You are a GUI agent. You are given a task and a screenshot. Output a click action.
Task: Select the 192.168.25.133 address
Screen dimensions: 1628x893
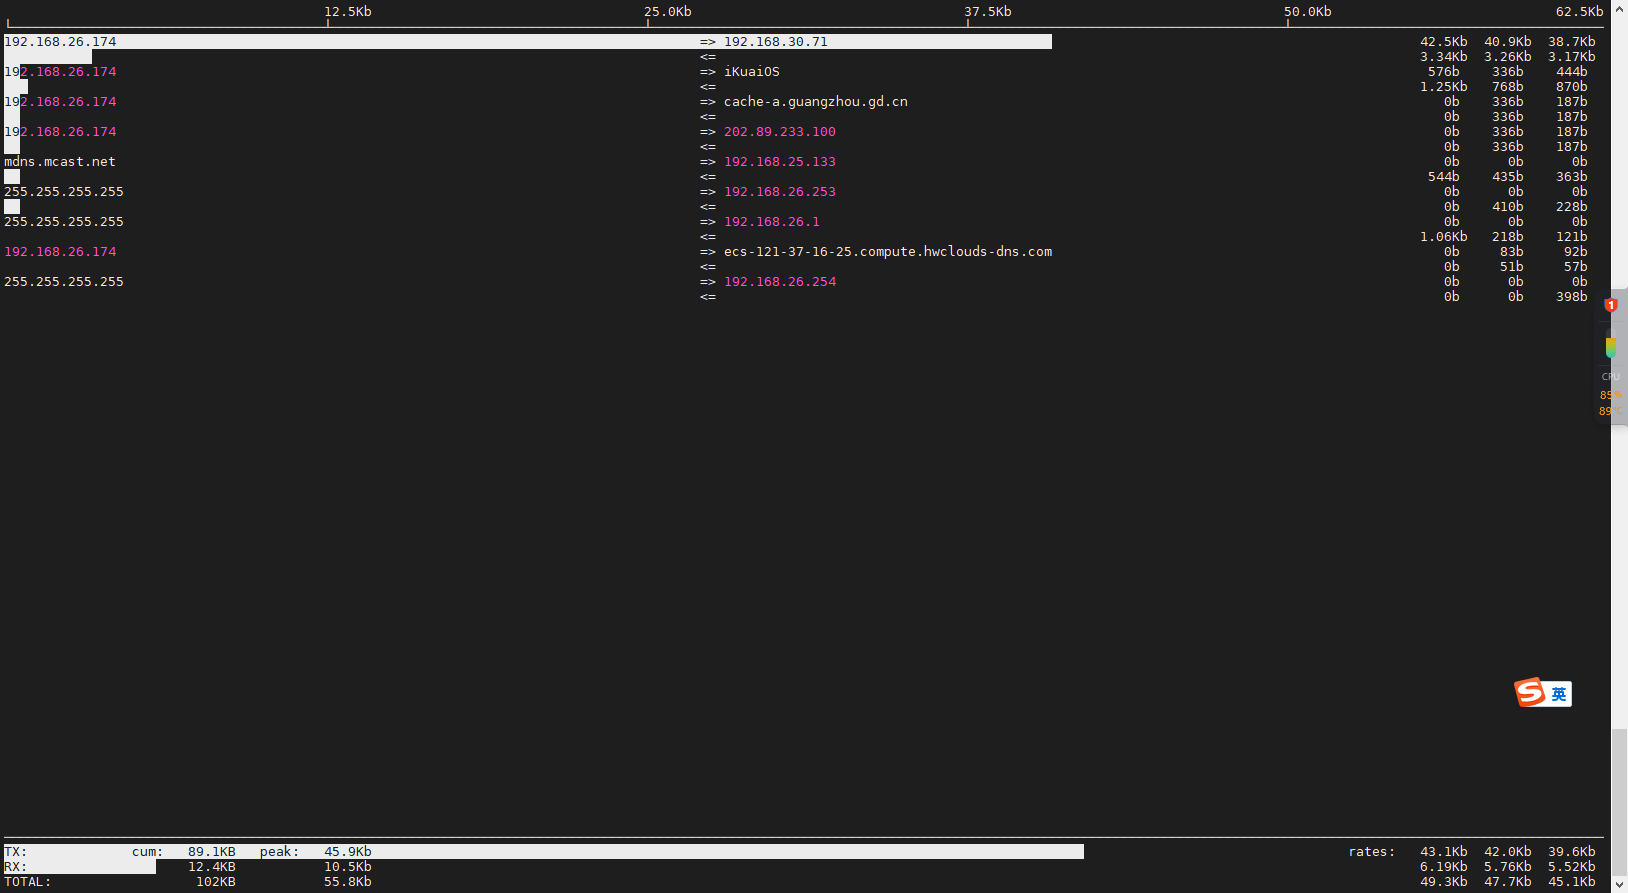pyautogui.click(x=780, y=161)
